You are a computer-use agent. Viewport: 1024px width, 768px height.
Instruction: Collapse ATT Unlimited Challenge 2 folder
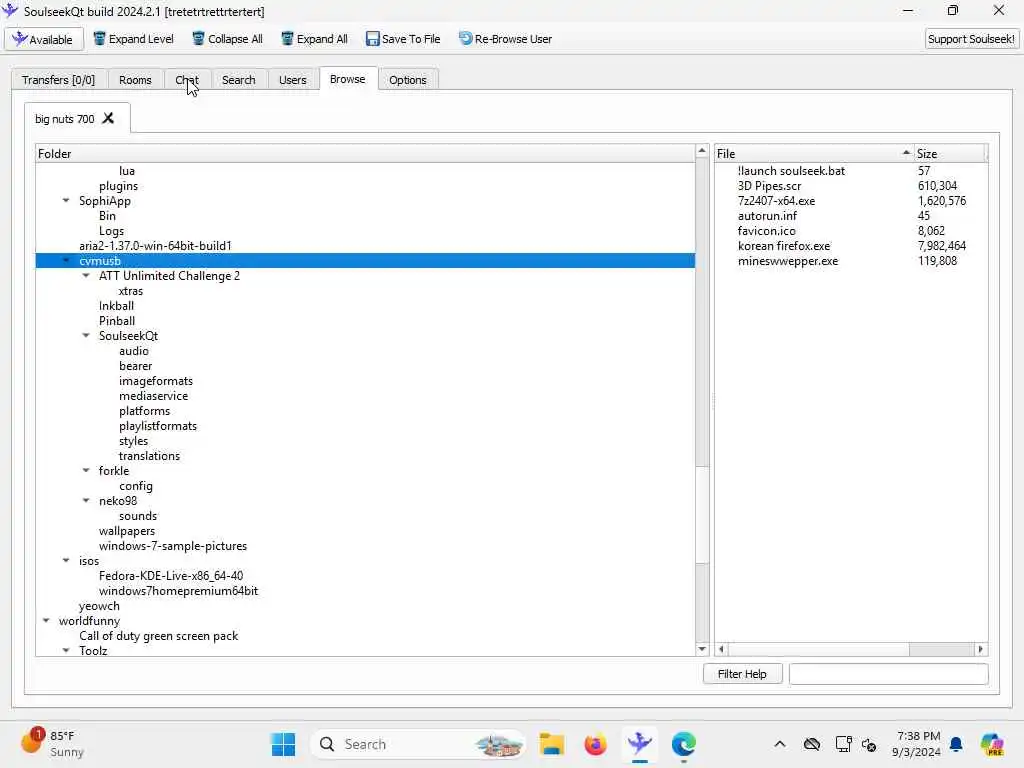pos(86,276)
